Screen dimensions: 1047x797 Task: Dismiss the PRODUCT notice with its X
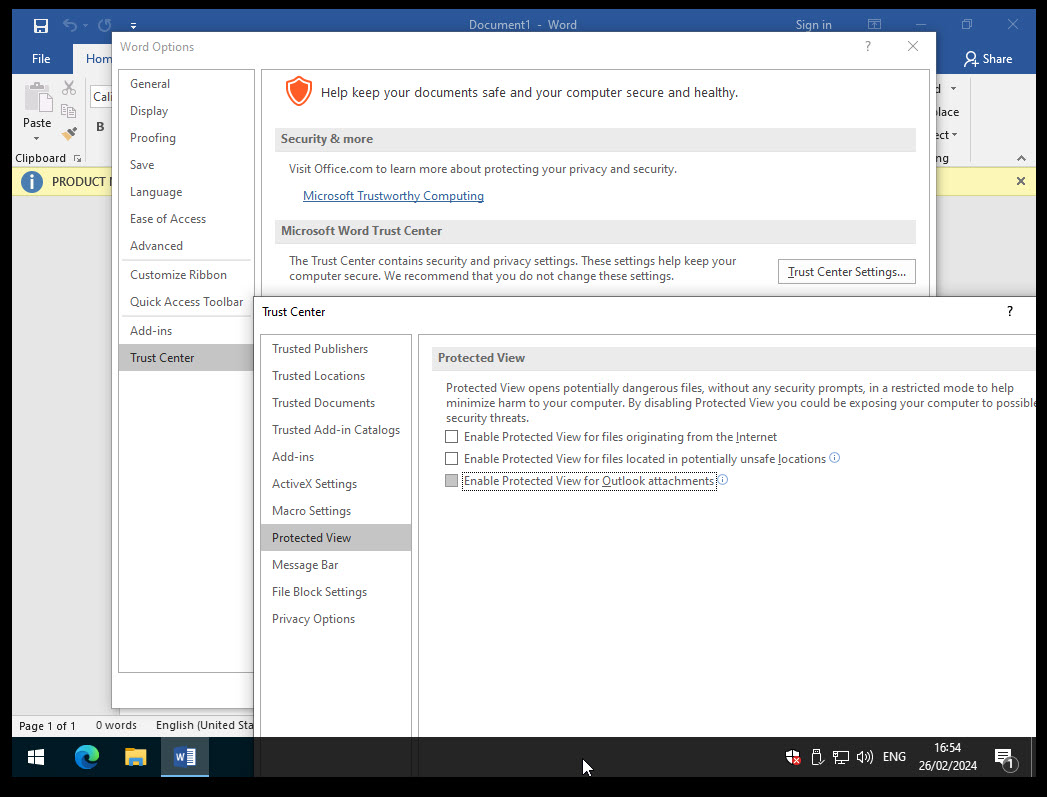1020,181
